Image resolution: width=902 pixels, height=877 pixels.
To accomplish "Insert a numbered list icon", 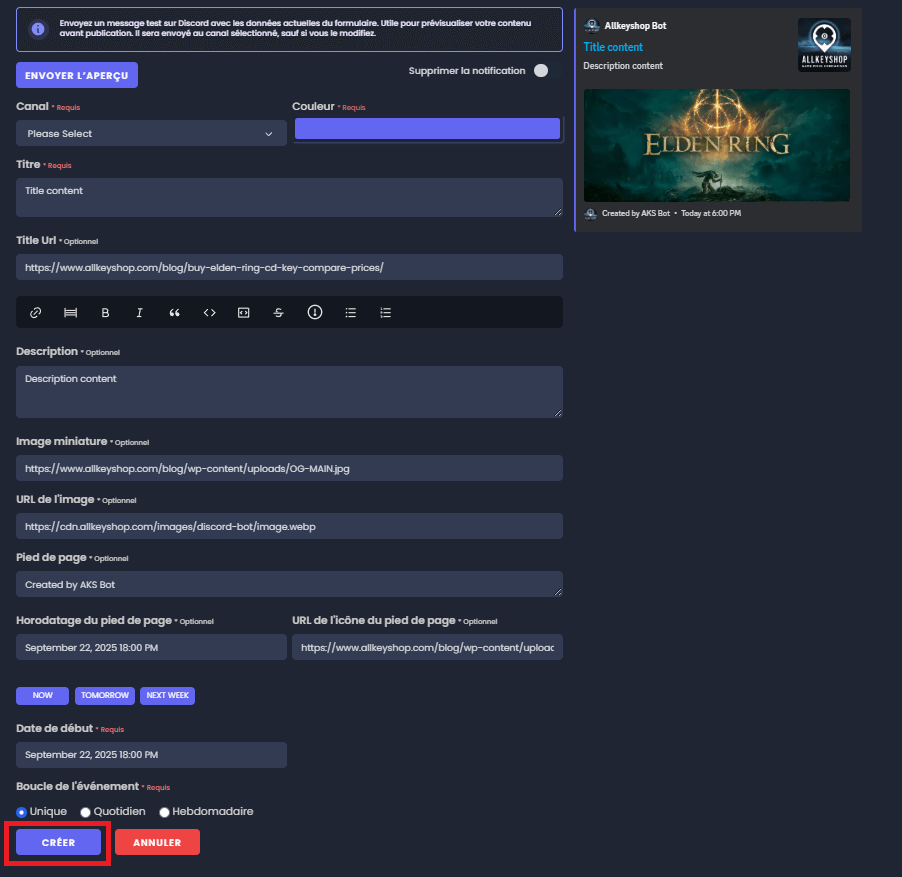I will (385, 312).
